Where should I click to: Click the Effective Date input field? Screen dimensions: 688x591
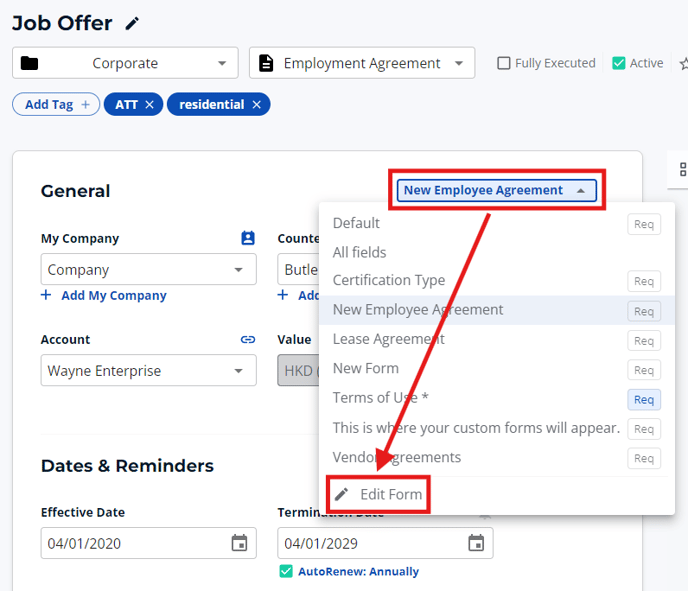[130, 543]
